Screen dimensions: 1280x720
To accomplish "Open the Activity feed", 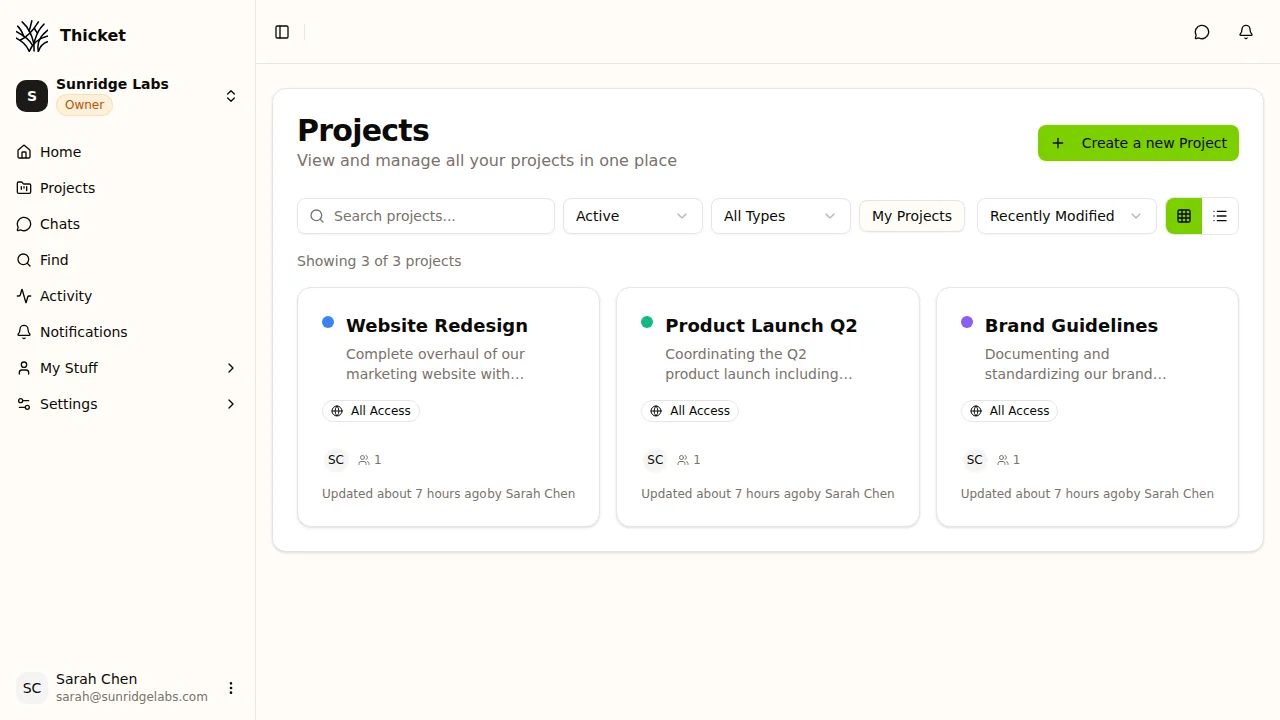I will pyautogui.click(x=64, y=295).
